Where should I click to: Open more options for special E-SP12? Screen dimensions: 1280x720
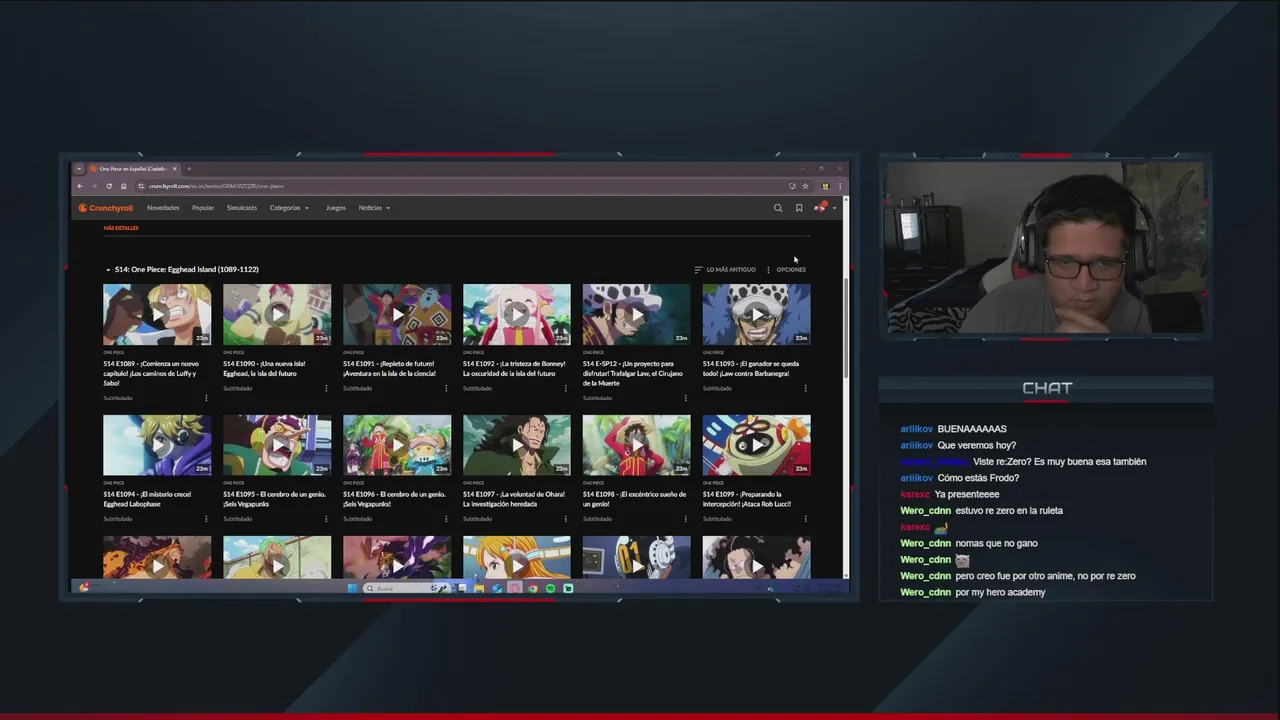686,398
